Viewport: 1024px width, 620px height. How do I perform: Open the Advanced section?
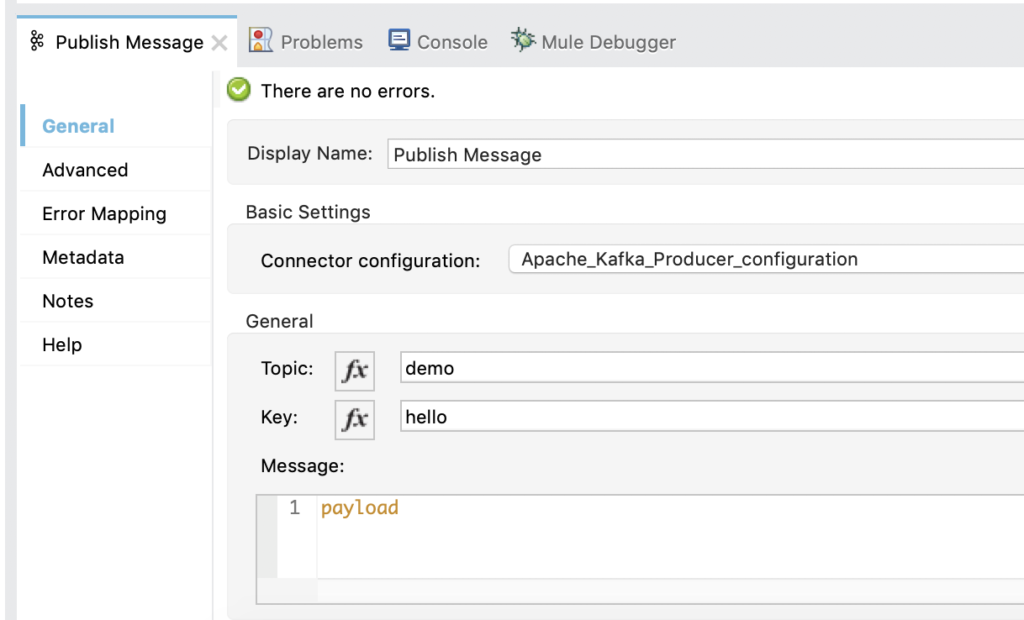(x=83, y=170)
